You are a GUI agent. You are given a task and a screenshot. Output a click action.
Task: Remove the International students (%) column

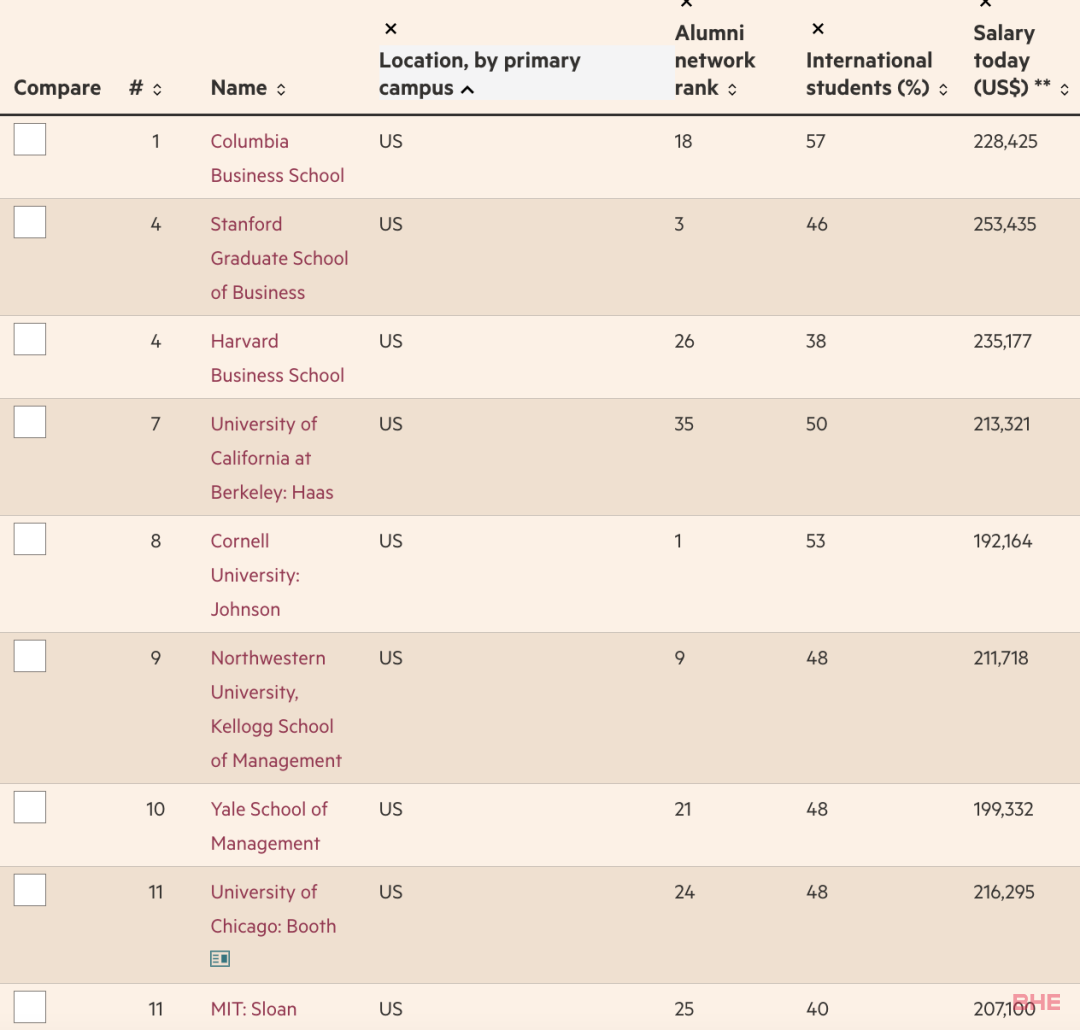[x=818, y=29]
